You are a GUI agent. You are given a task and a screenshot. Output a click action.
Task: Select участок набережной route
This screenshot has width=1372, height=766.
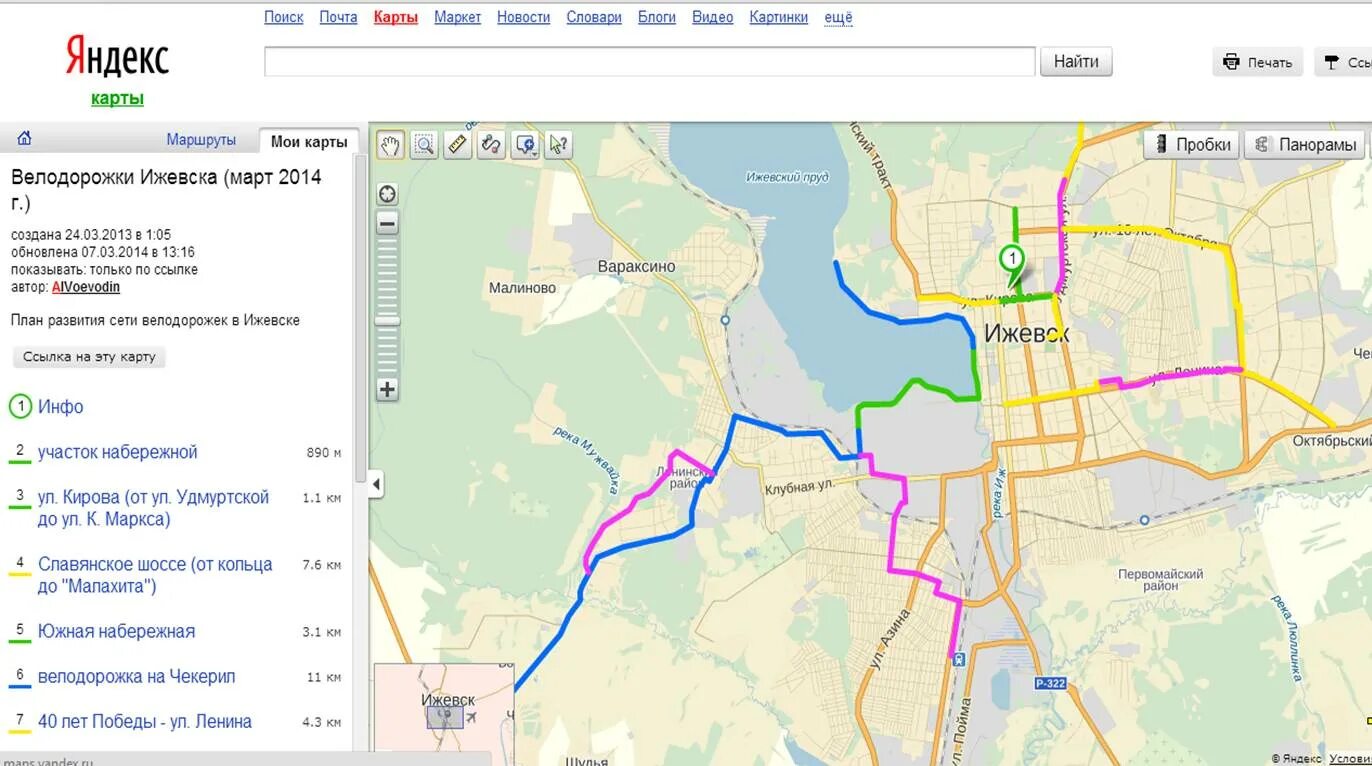(118, 452)
